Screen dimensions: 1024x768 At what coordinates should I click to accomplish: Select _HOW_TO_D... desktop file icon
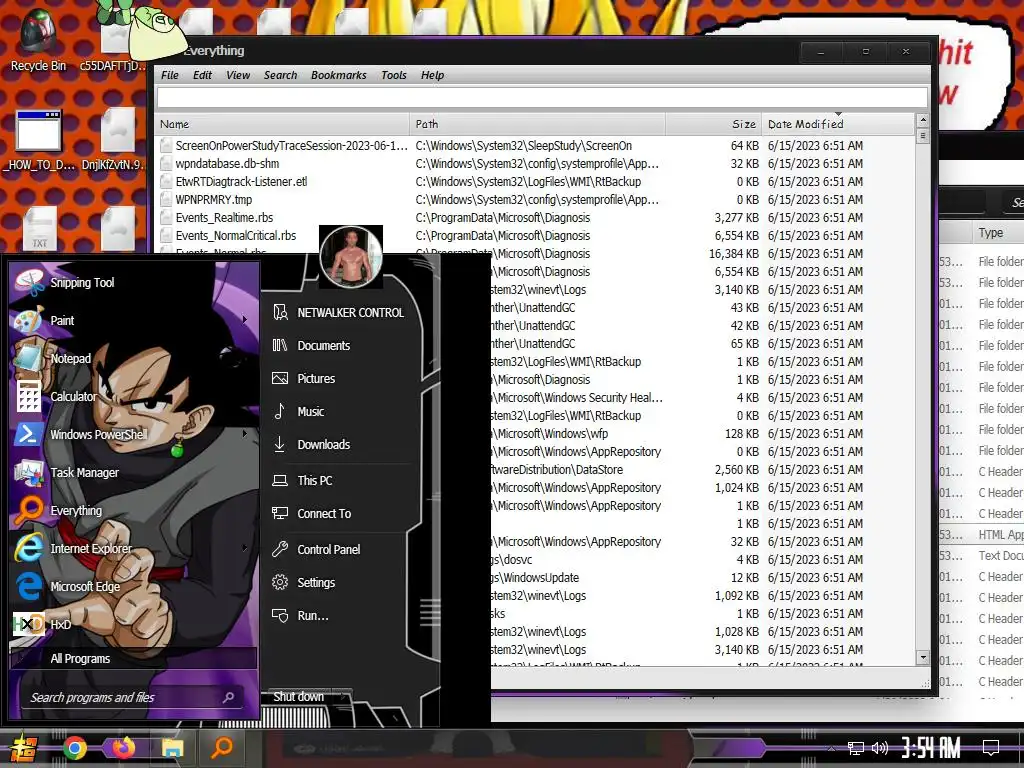[39, 140]
